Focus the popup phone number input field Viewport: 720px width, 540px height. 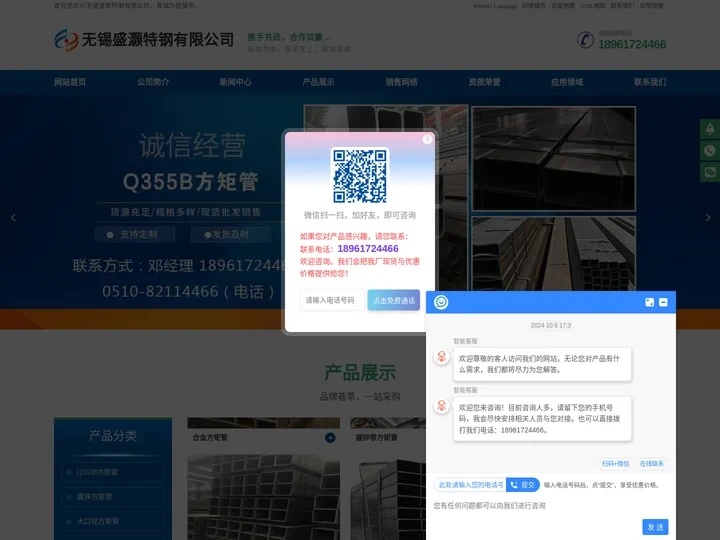tap(332, 300)
